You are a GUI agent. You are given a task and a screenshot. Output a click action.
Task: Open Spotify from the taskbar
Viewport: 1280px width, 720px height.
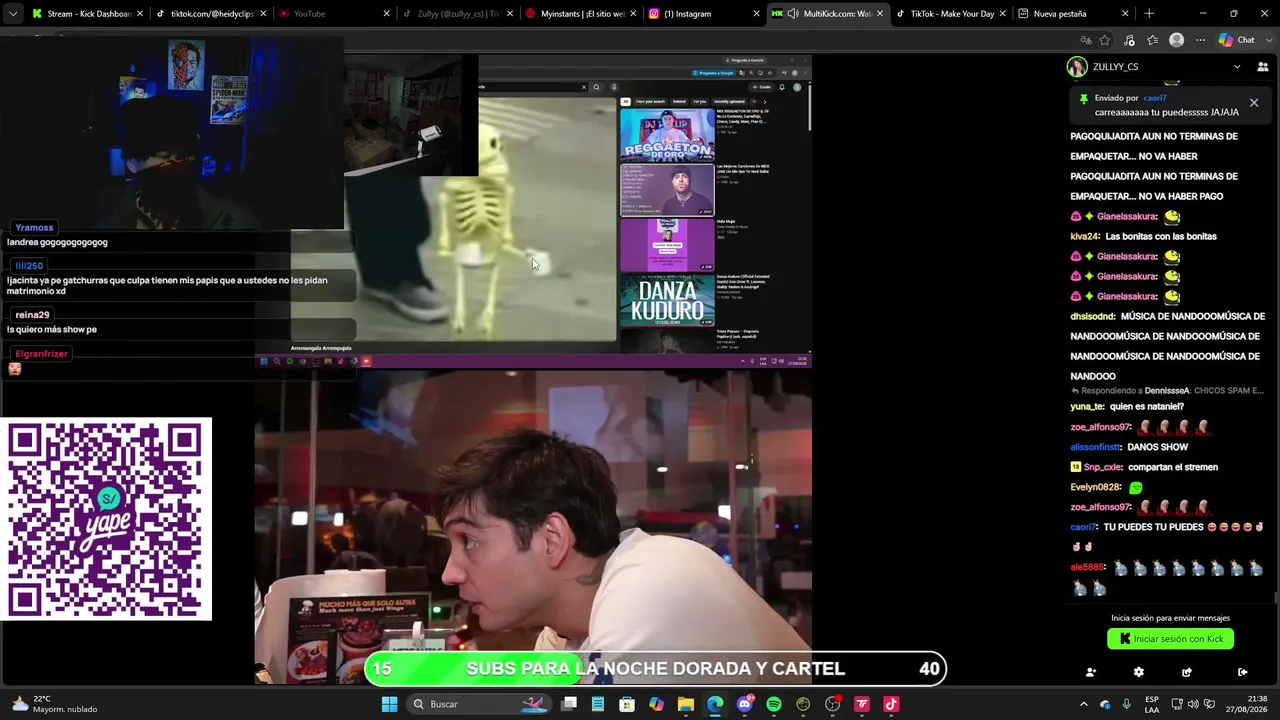click(x=774, y=704)
